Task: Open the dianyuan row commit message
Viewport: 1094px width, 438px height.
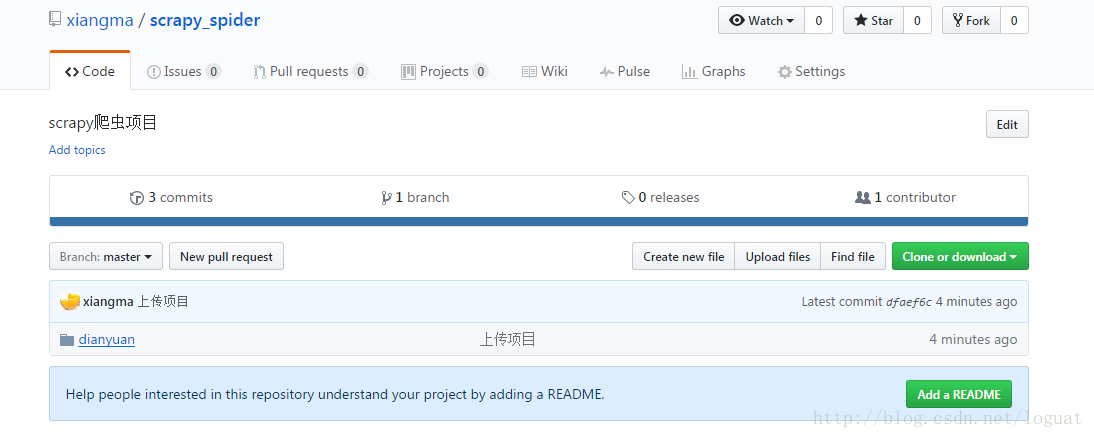Action: 507,340
